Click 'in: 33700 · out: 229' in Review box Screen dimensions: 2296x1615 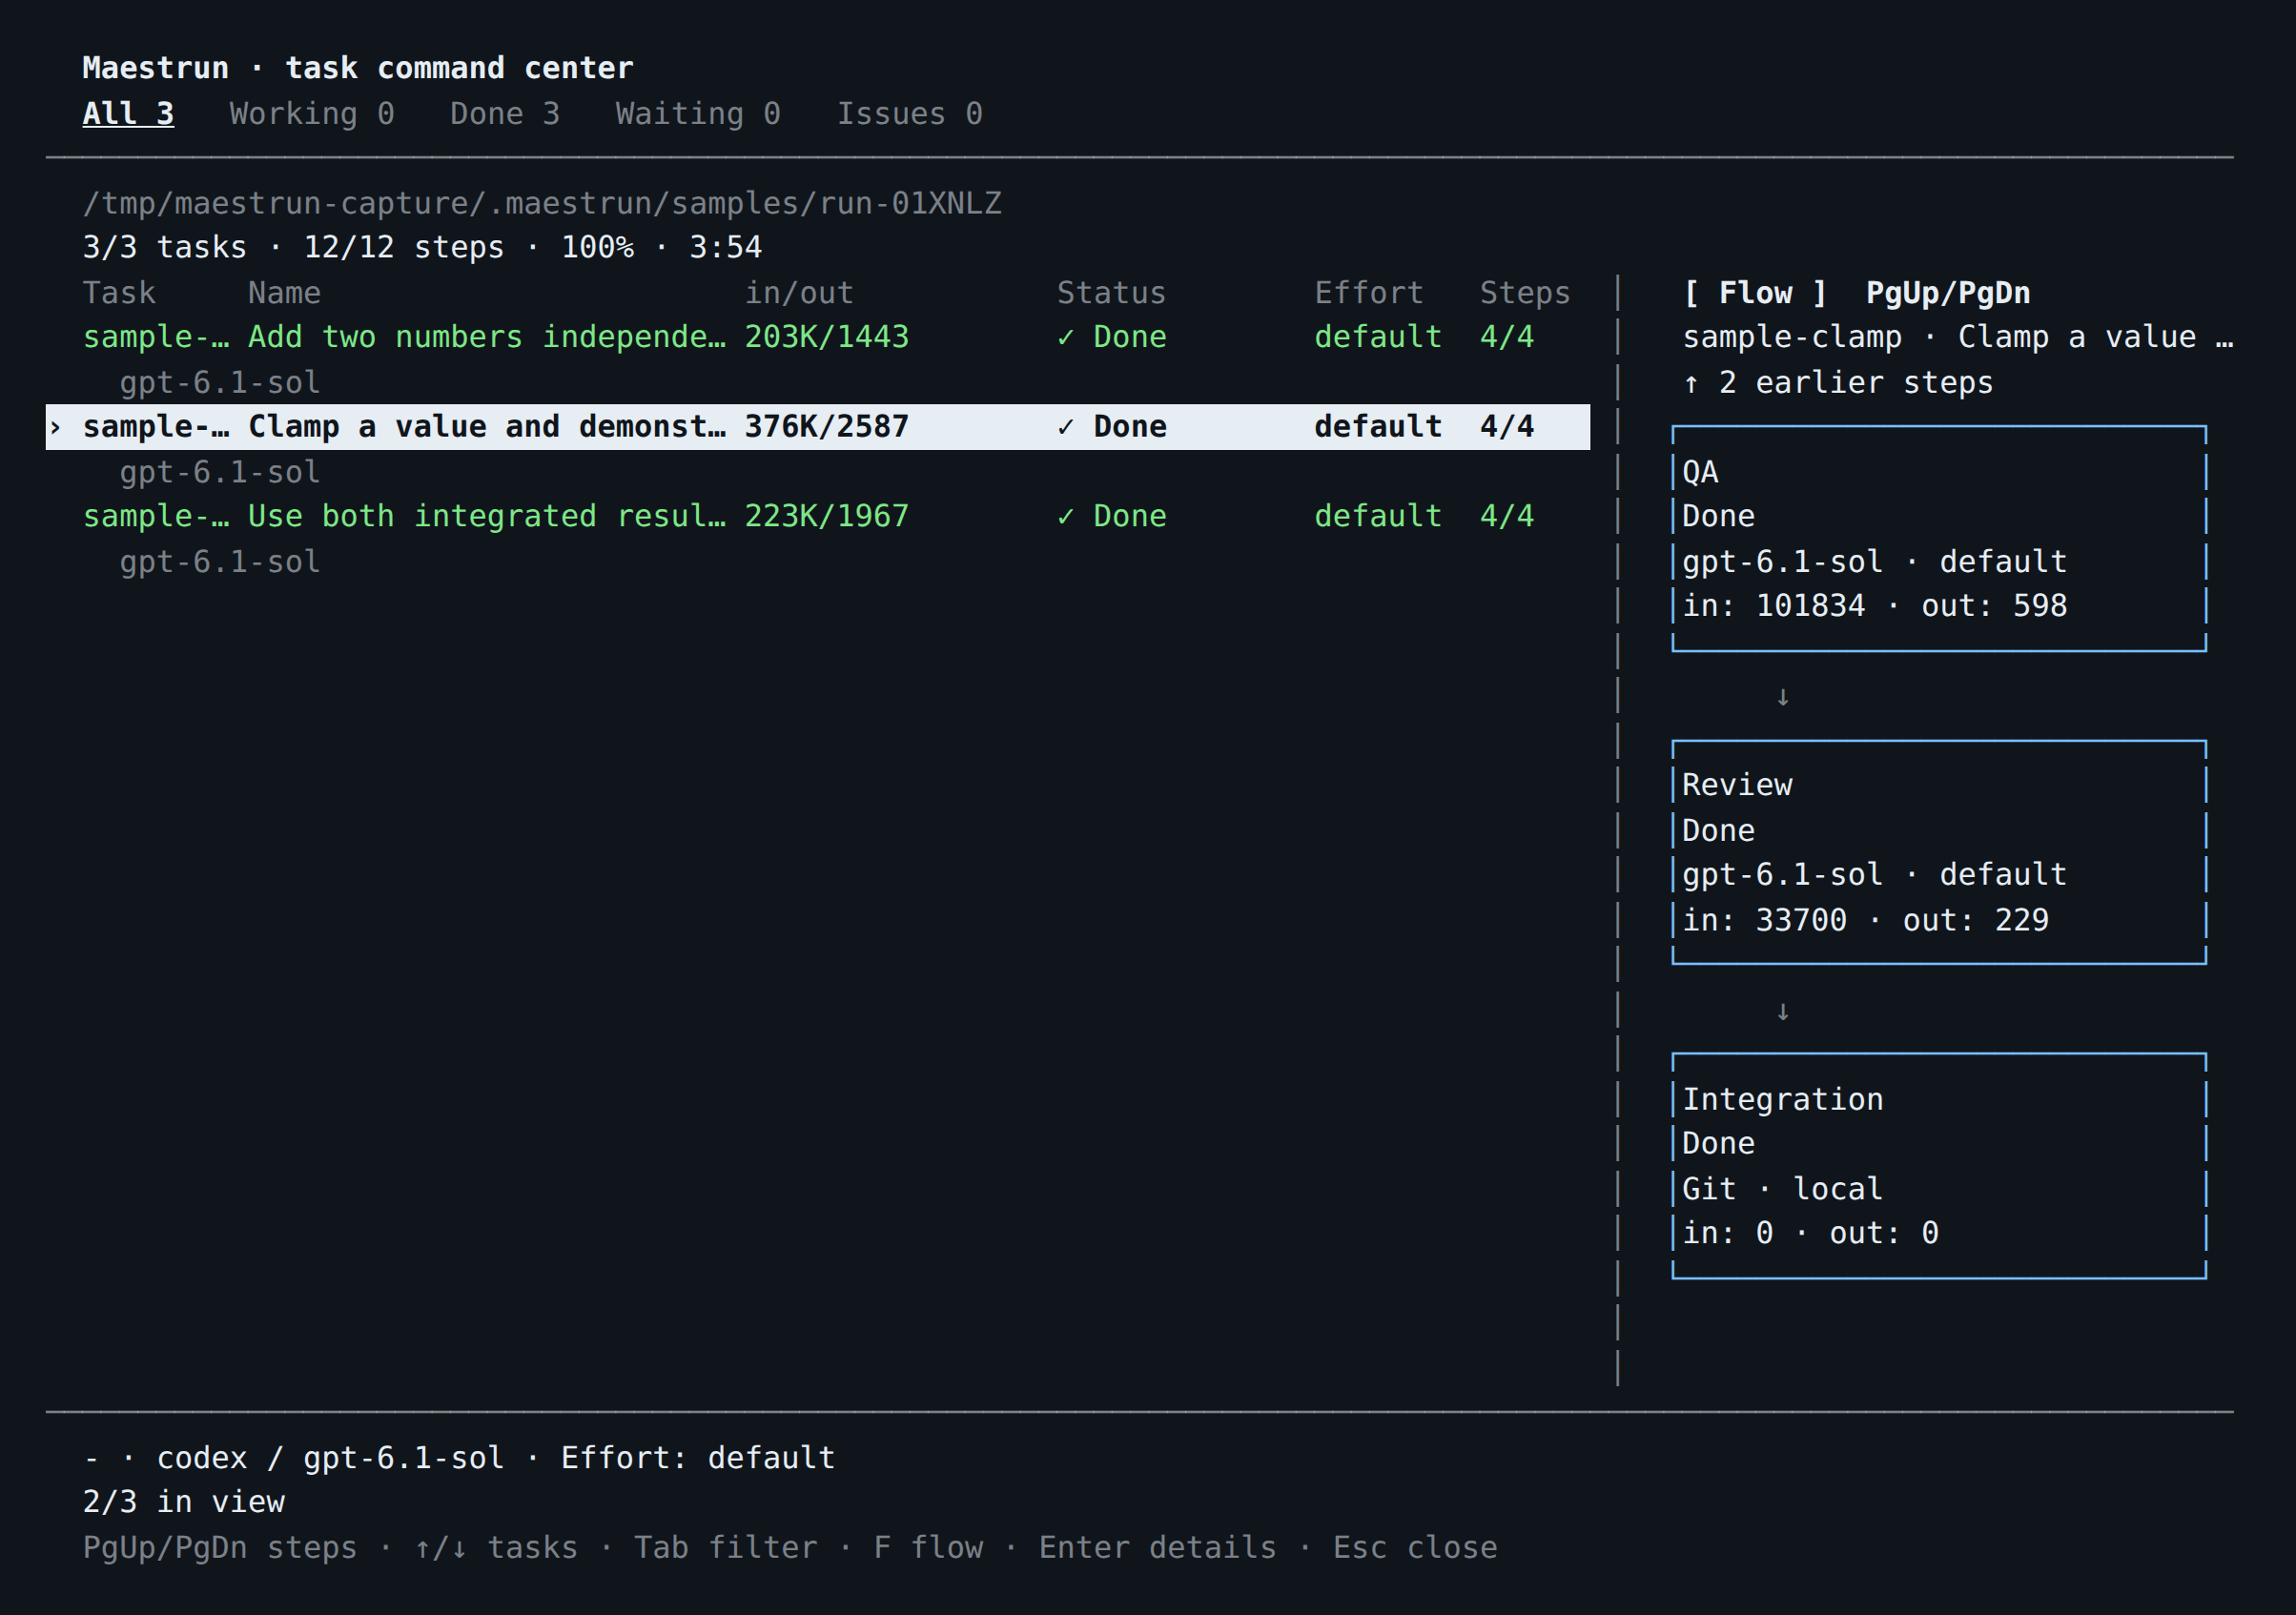pos(1866,920)
